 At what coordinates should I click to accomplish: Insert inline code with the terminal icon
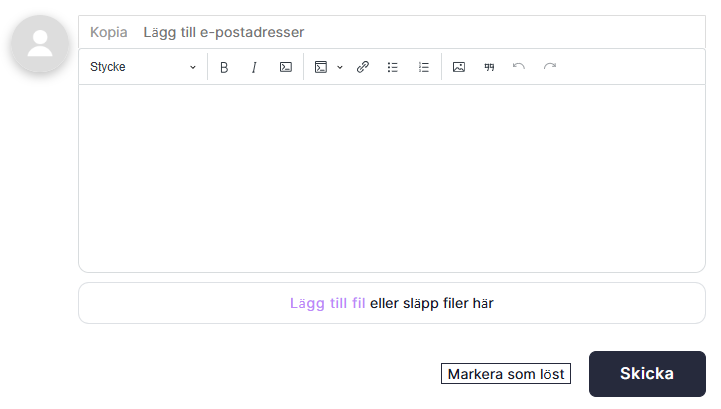pos(286,67)
